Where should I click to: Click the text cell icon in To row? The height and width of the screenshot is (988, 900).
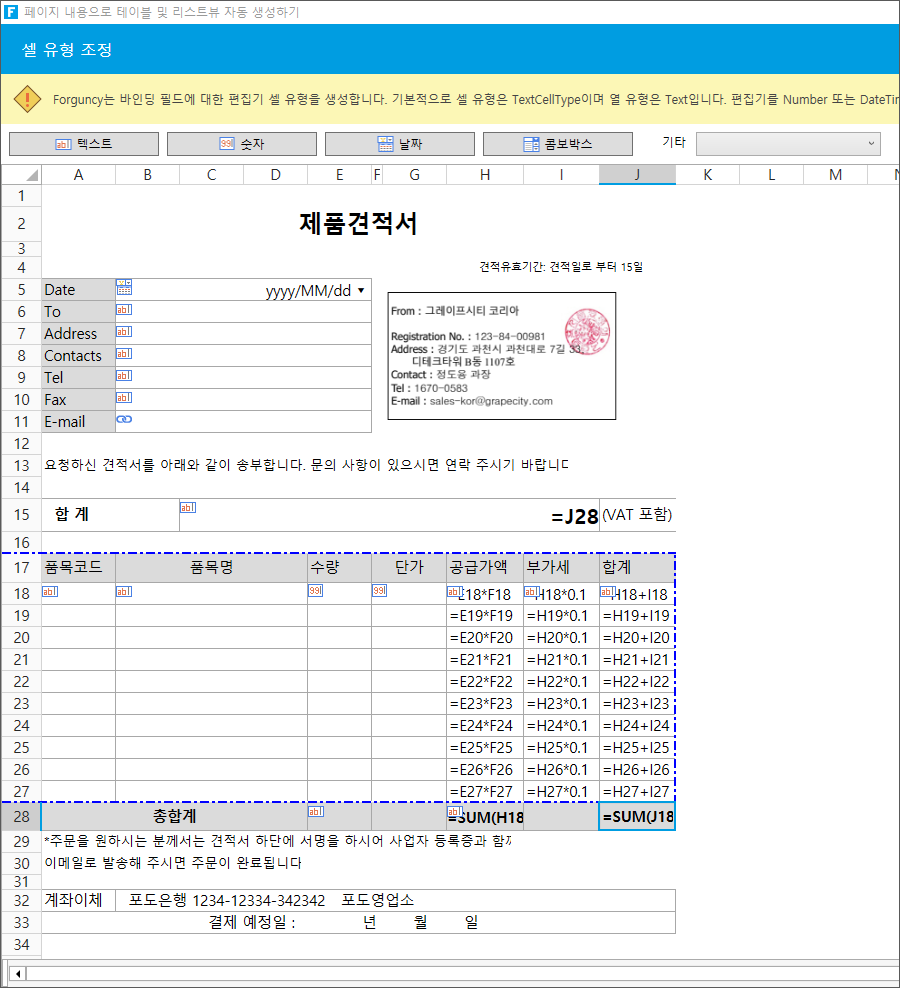point(124,309)
